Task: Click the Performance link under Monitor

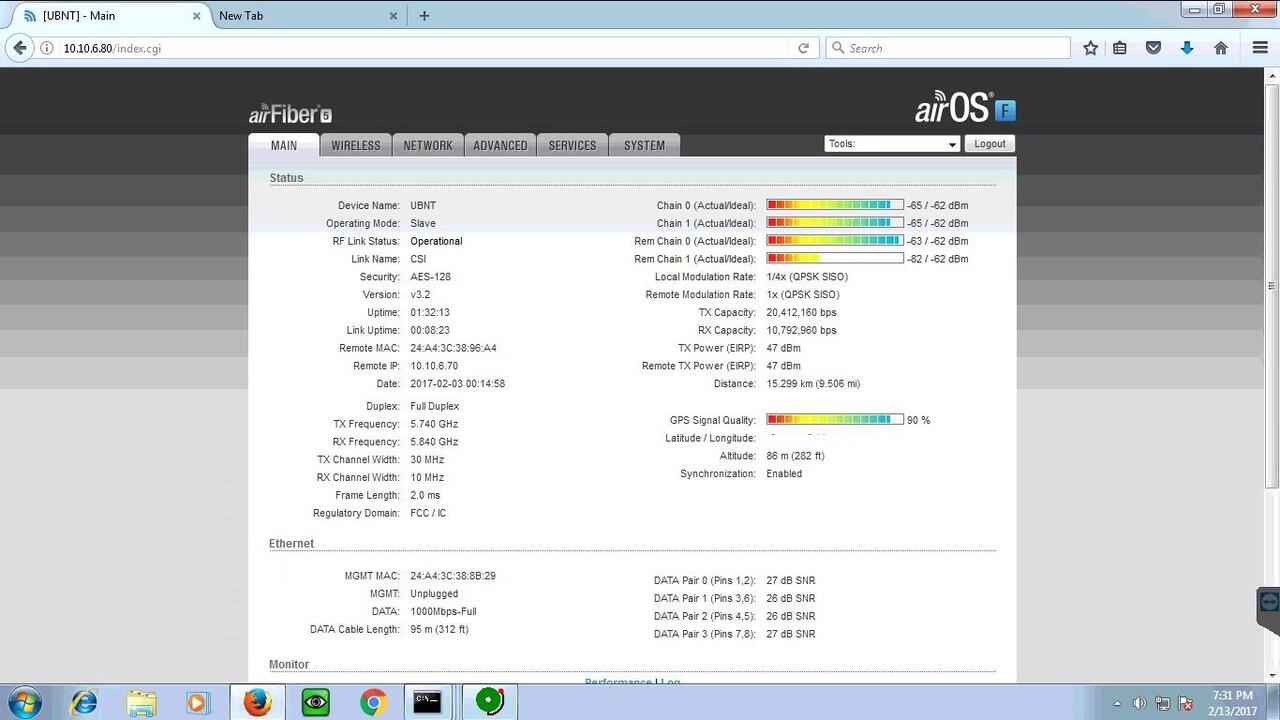Action: 618,682
